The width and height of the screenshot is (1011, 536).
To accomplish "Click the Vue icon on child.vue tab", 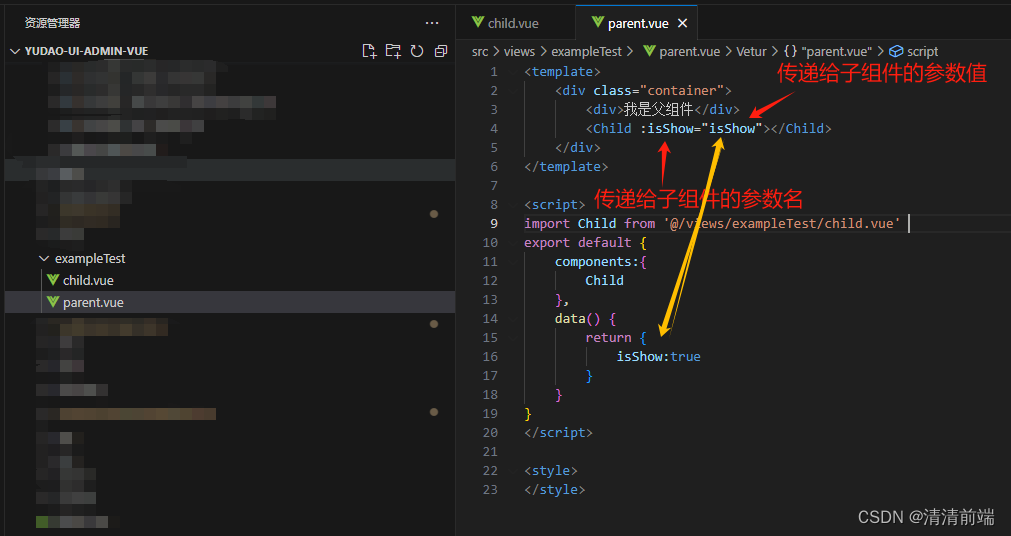I will click(478, 23).
